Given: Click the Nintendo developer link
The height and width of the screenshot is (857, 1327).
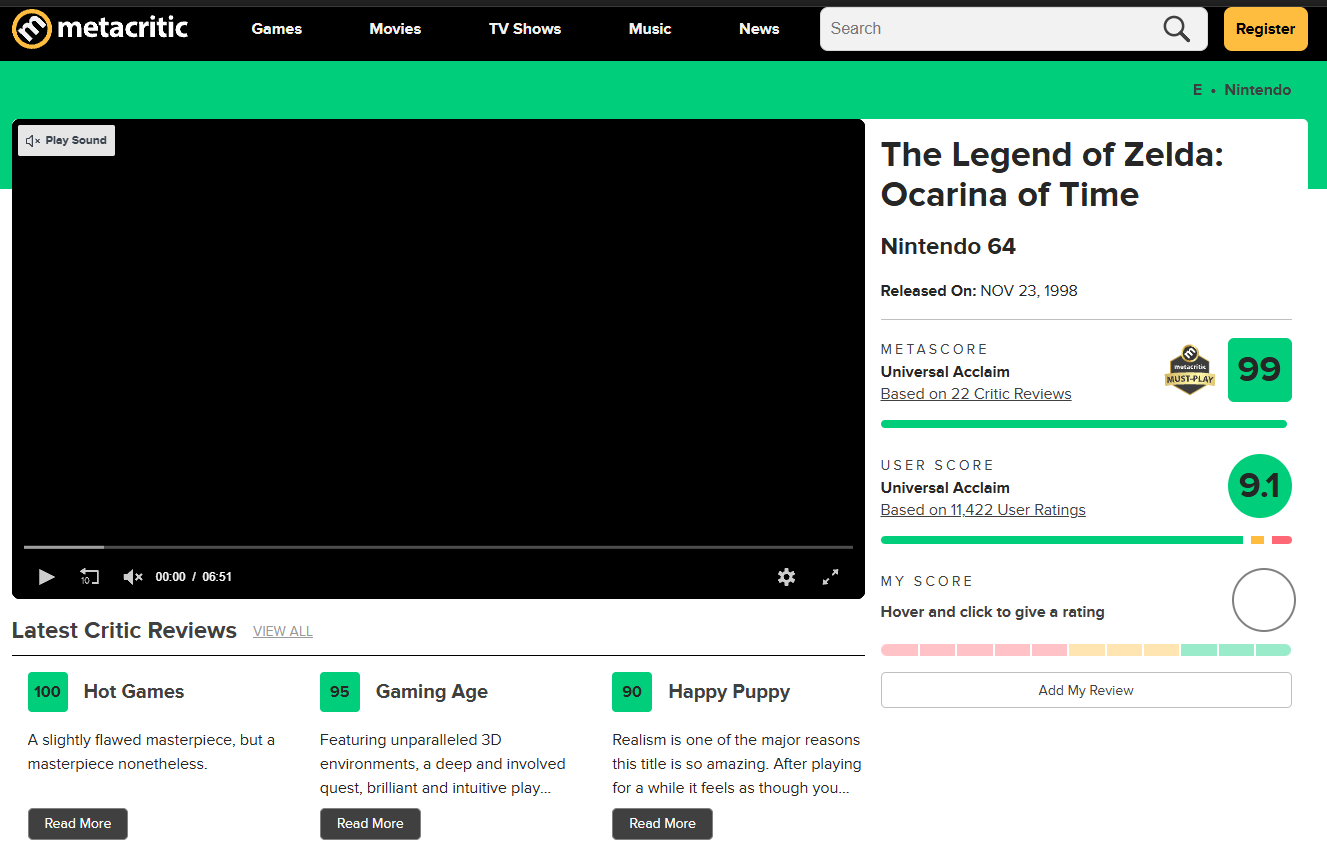Looking at the screenshot, I should (x=1258, y=90).
